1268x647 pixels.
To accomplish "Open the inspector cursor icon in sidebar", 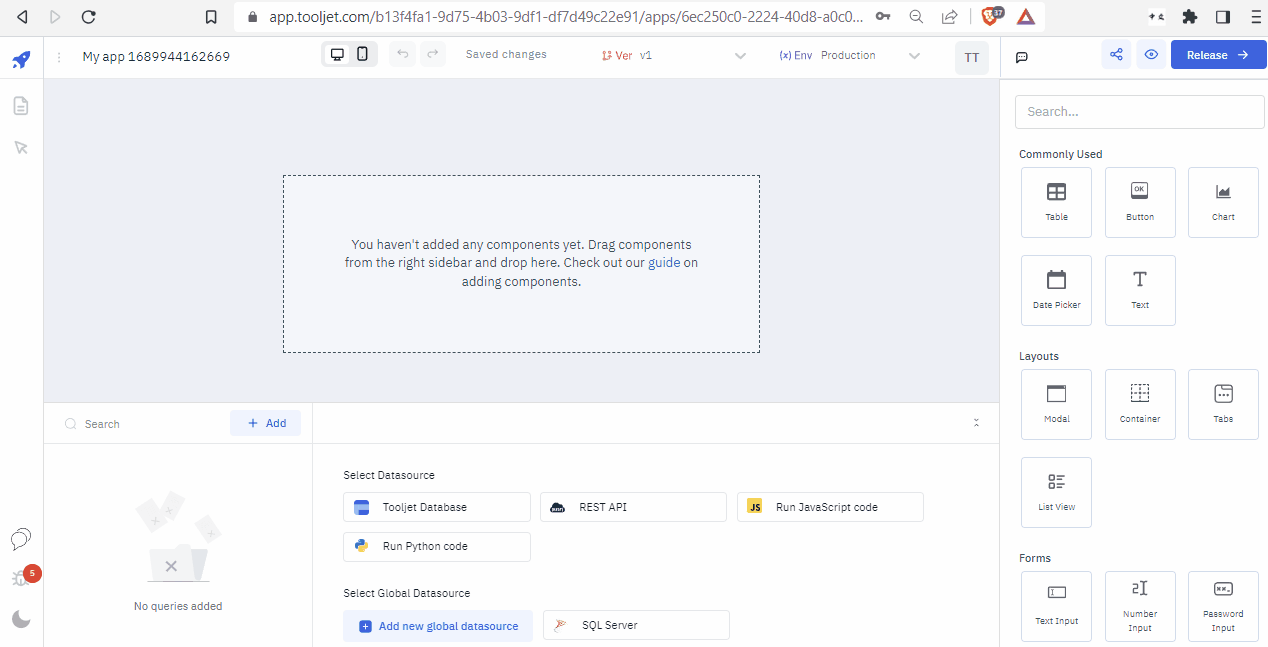I will pos(21,148).
